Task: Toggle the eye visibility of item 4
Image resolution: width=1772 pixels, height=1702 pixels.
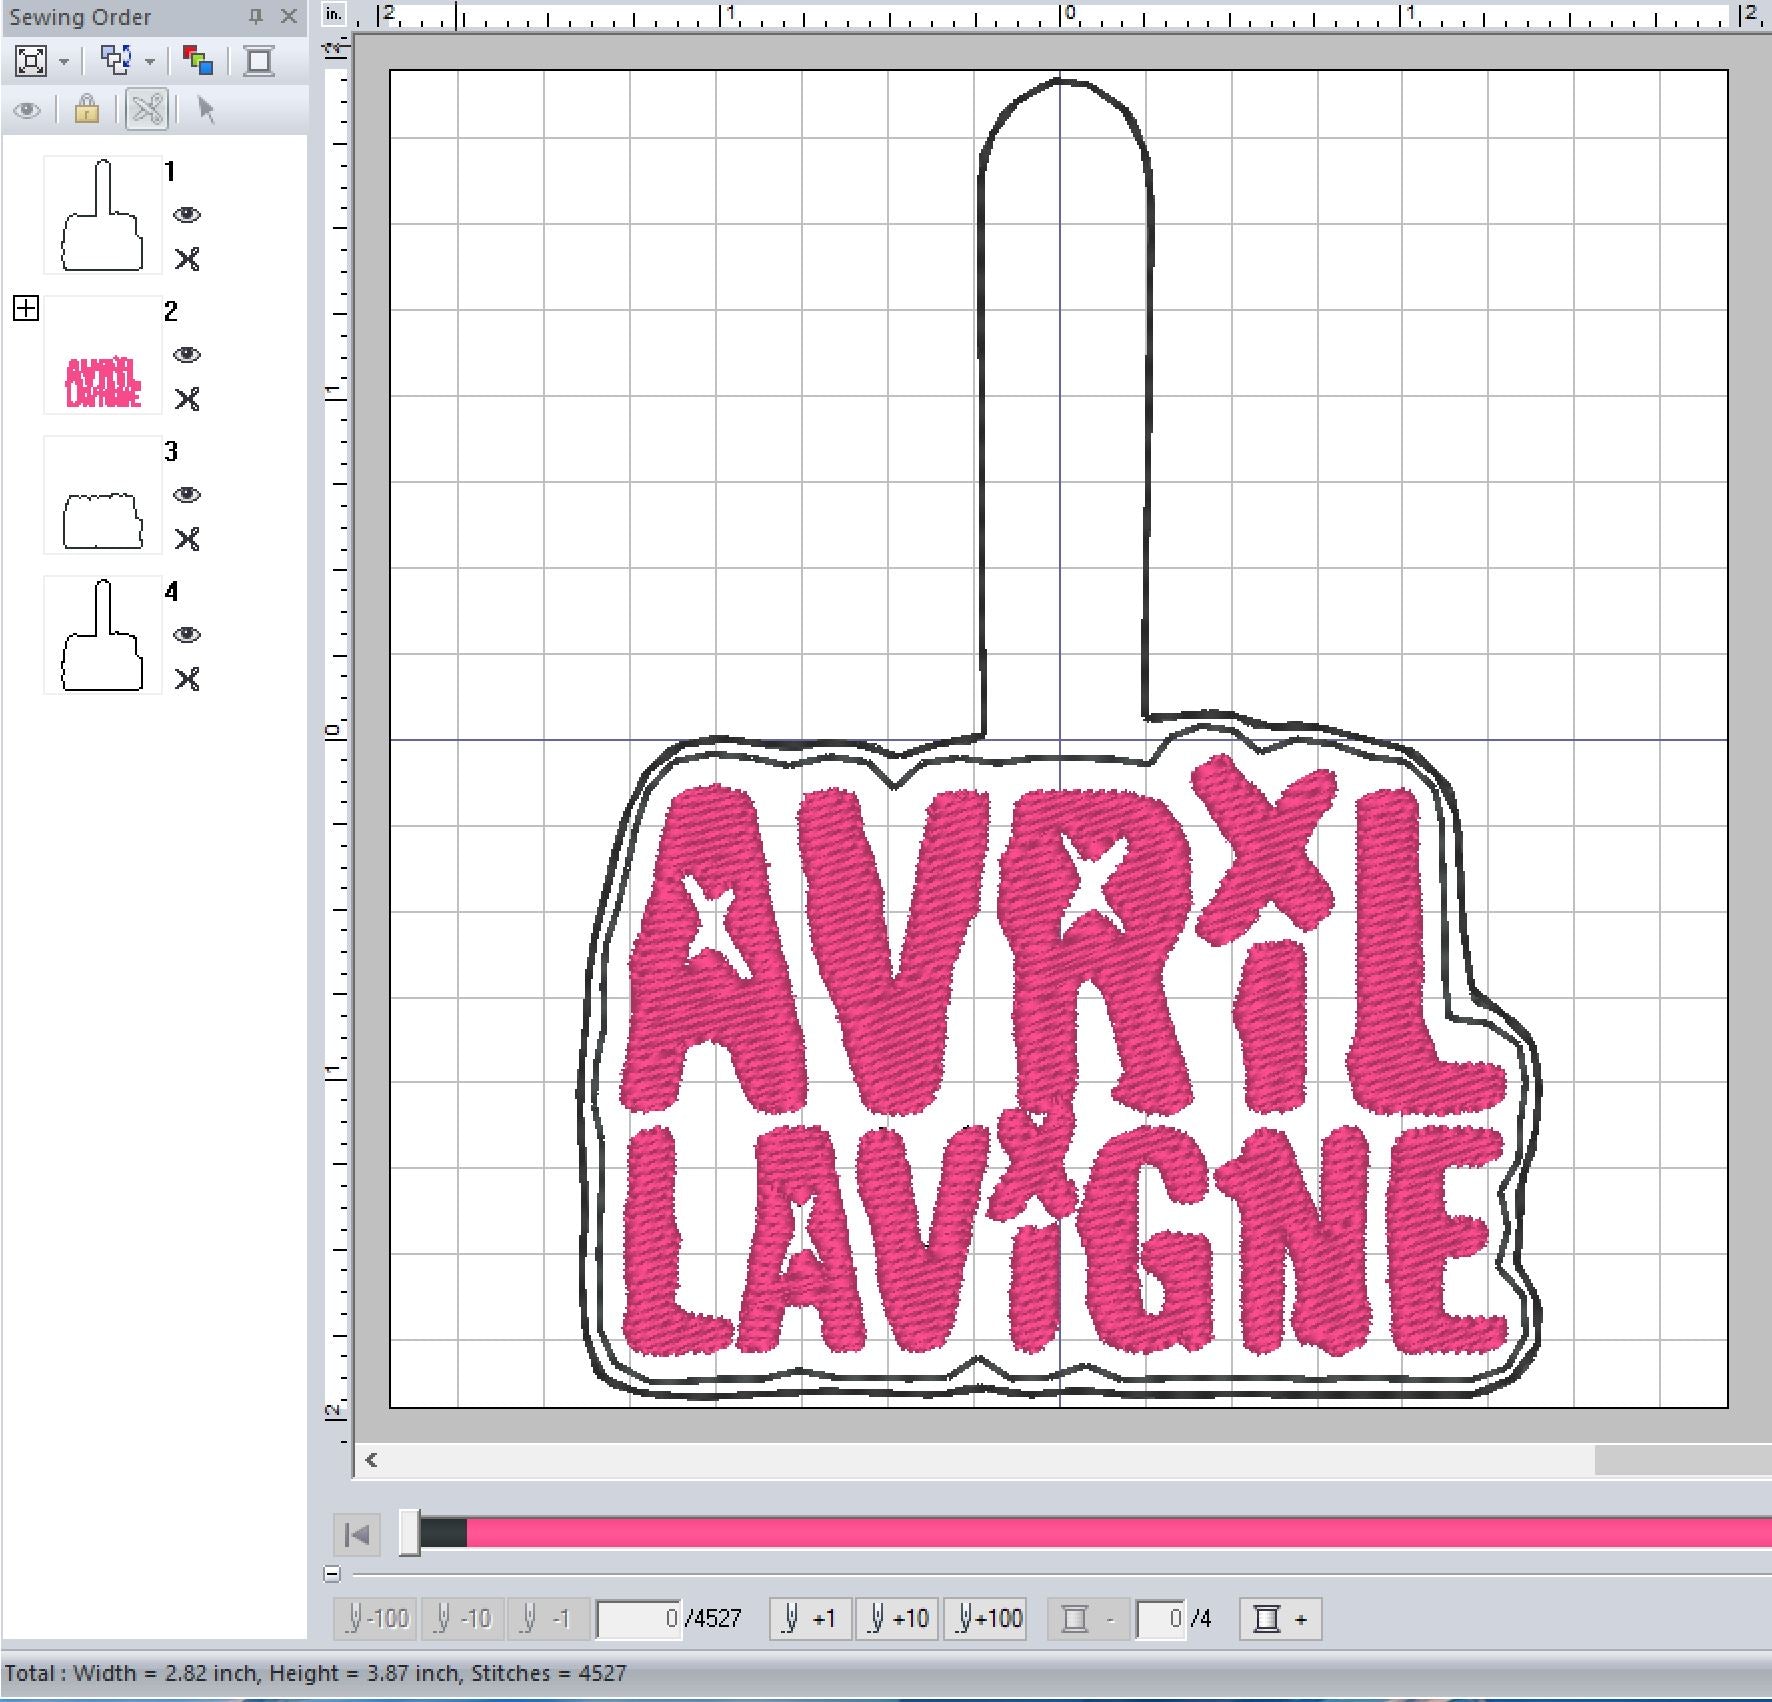Action: pos(187,635)
